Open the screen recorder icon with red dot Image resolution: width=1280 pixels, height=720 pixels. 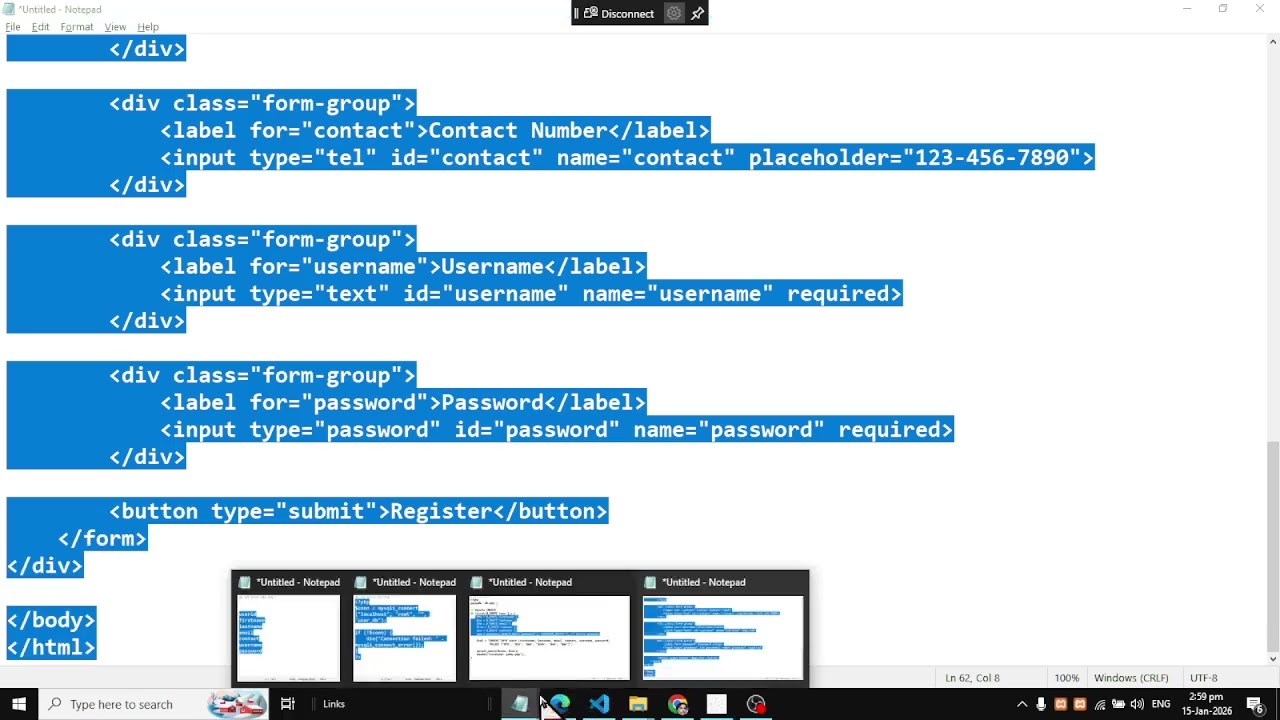[x=756, y=704]
